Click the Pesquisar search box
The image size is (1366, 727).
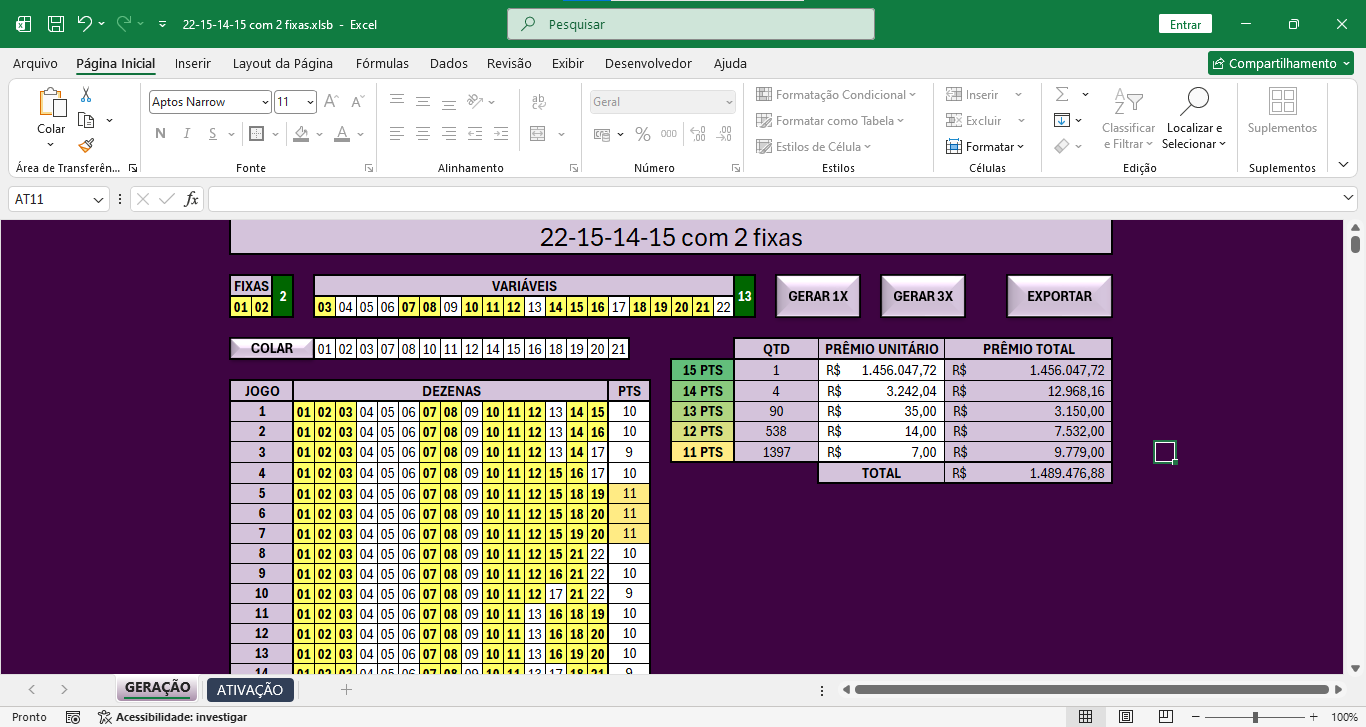[x=691, y=24]
